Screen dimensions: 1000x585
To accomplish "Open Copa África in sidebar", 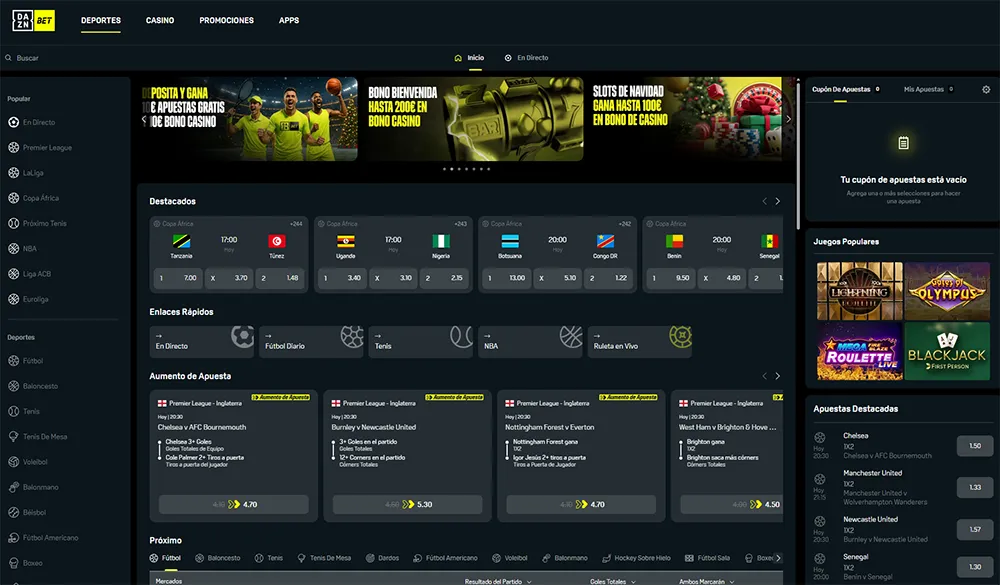I will (33, 198).
